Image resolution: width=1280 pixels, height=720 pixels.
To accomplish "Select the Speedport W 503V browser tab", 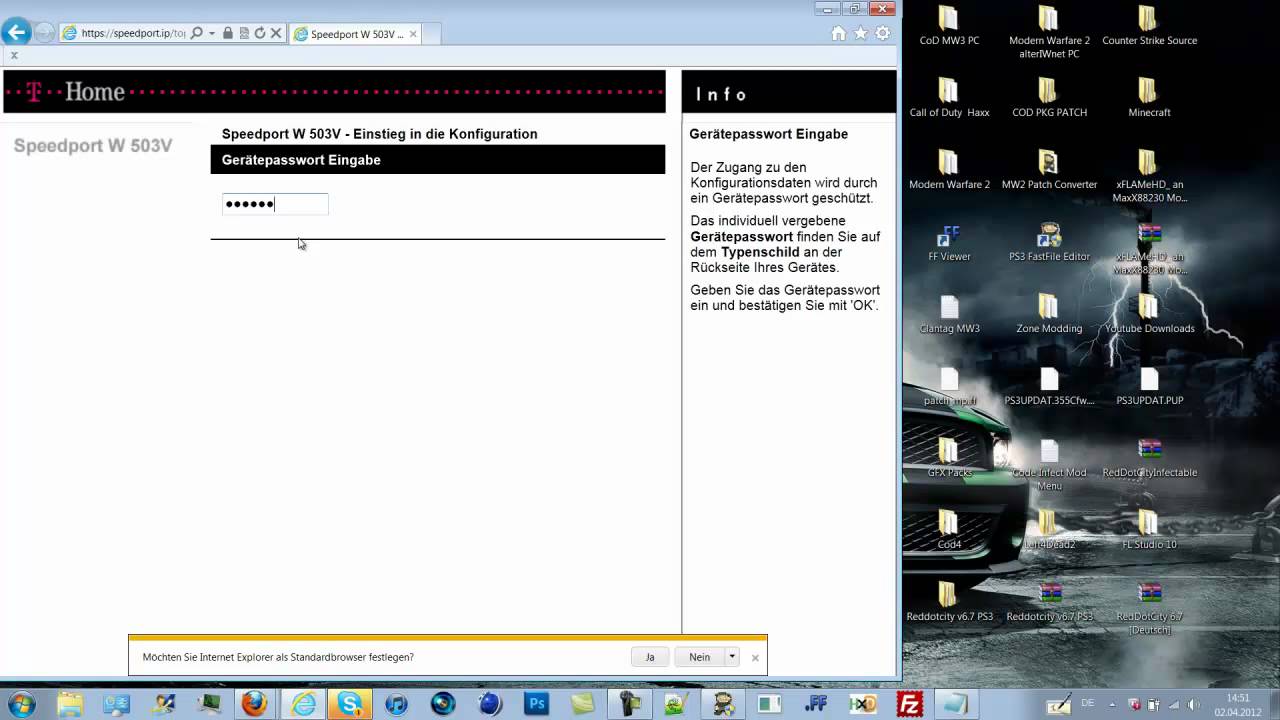I will tap(355, 34).
